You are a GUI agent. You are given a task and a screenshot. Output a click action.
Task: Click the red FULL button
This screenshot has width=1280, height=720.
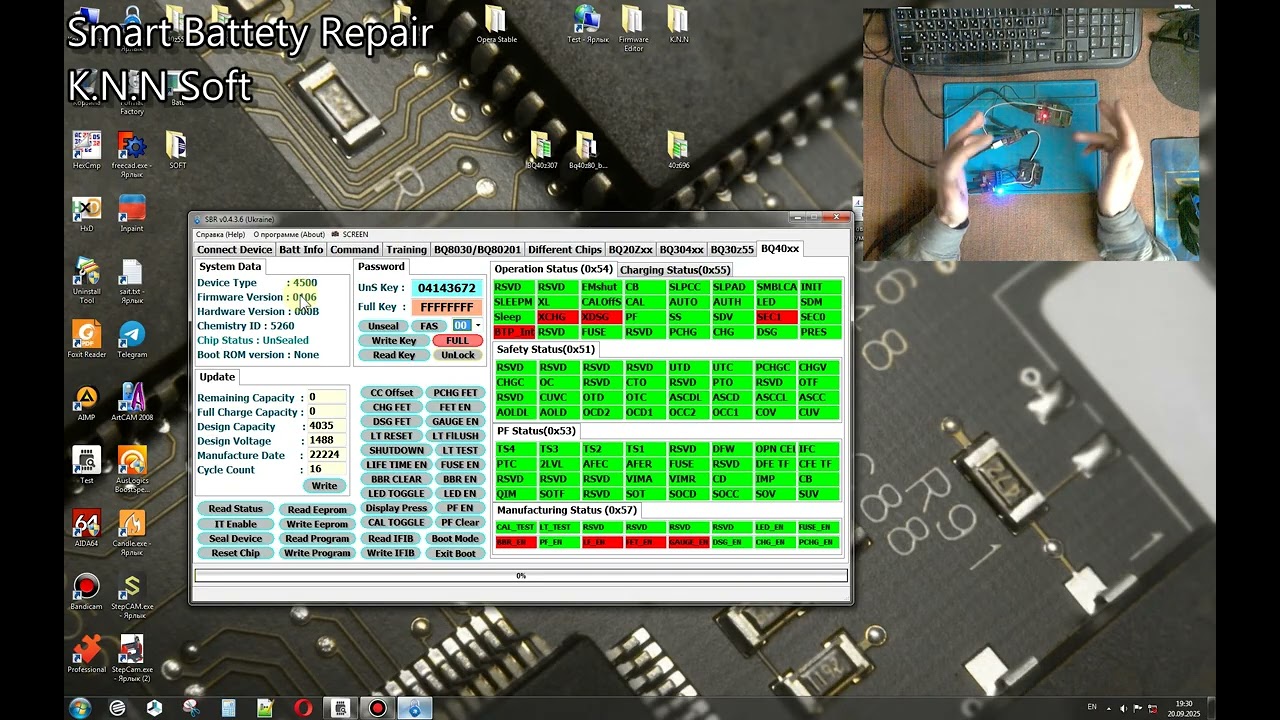[x=457, y=340]
